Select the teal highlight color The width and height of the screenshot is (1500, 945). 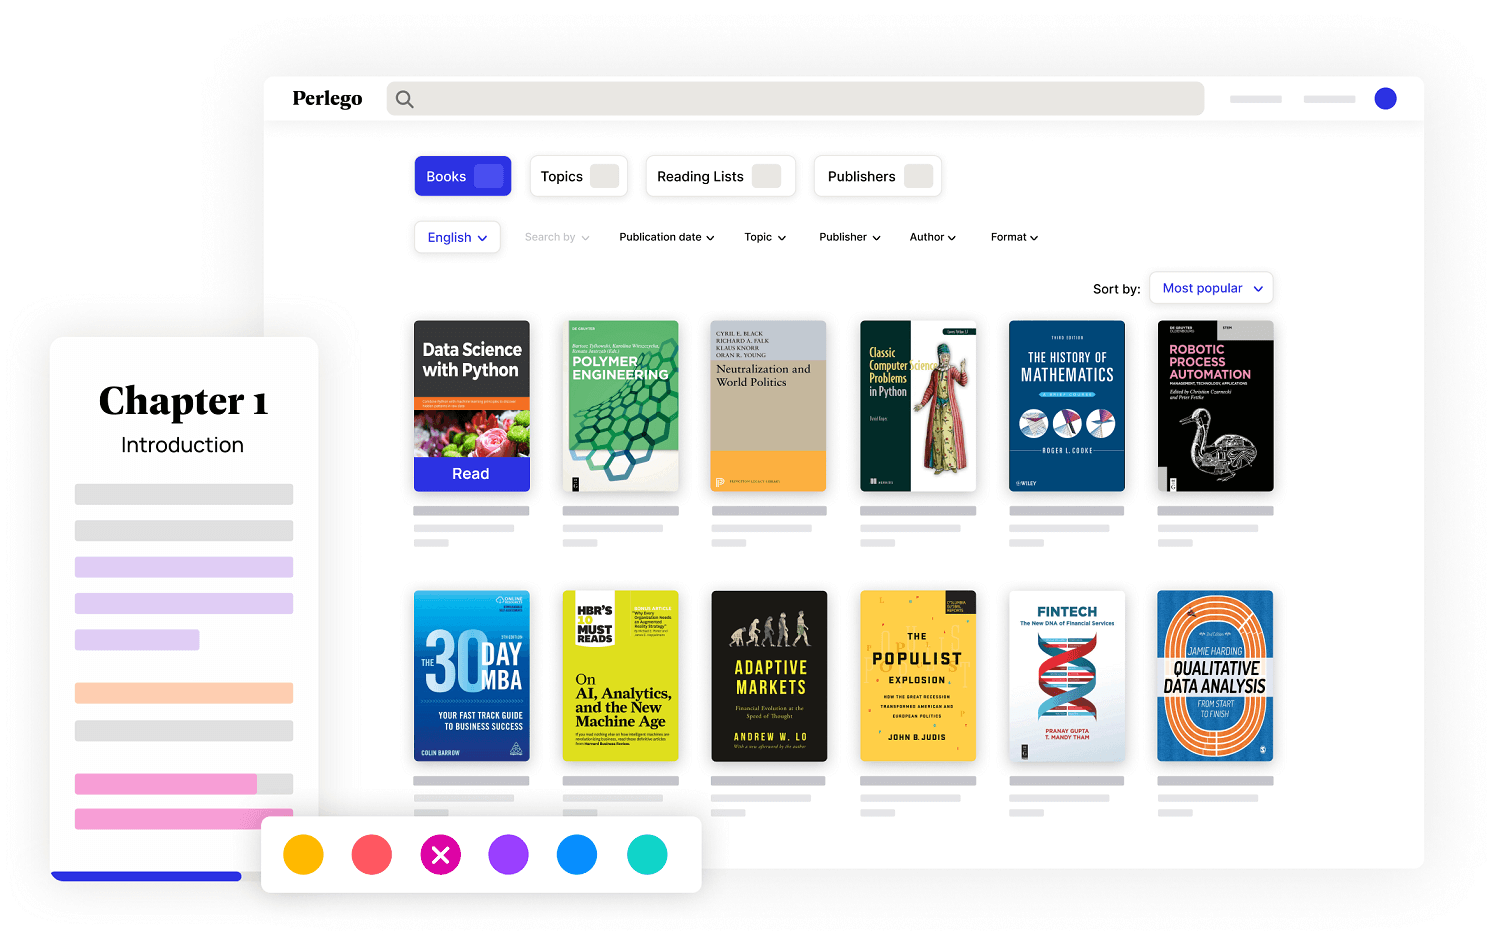[647, 855]
